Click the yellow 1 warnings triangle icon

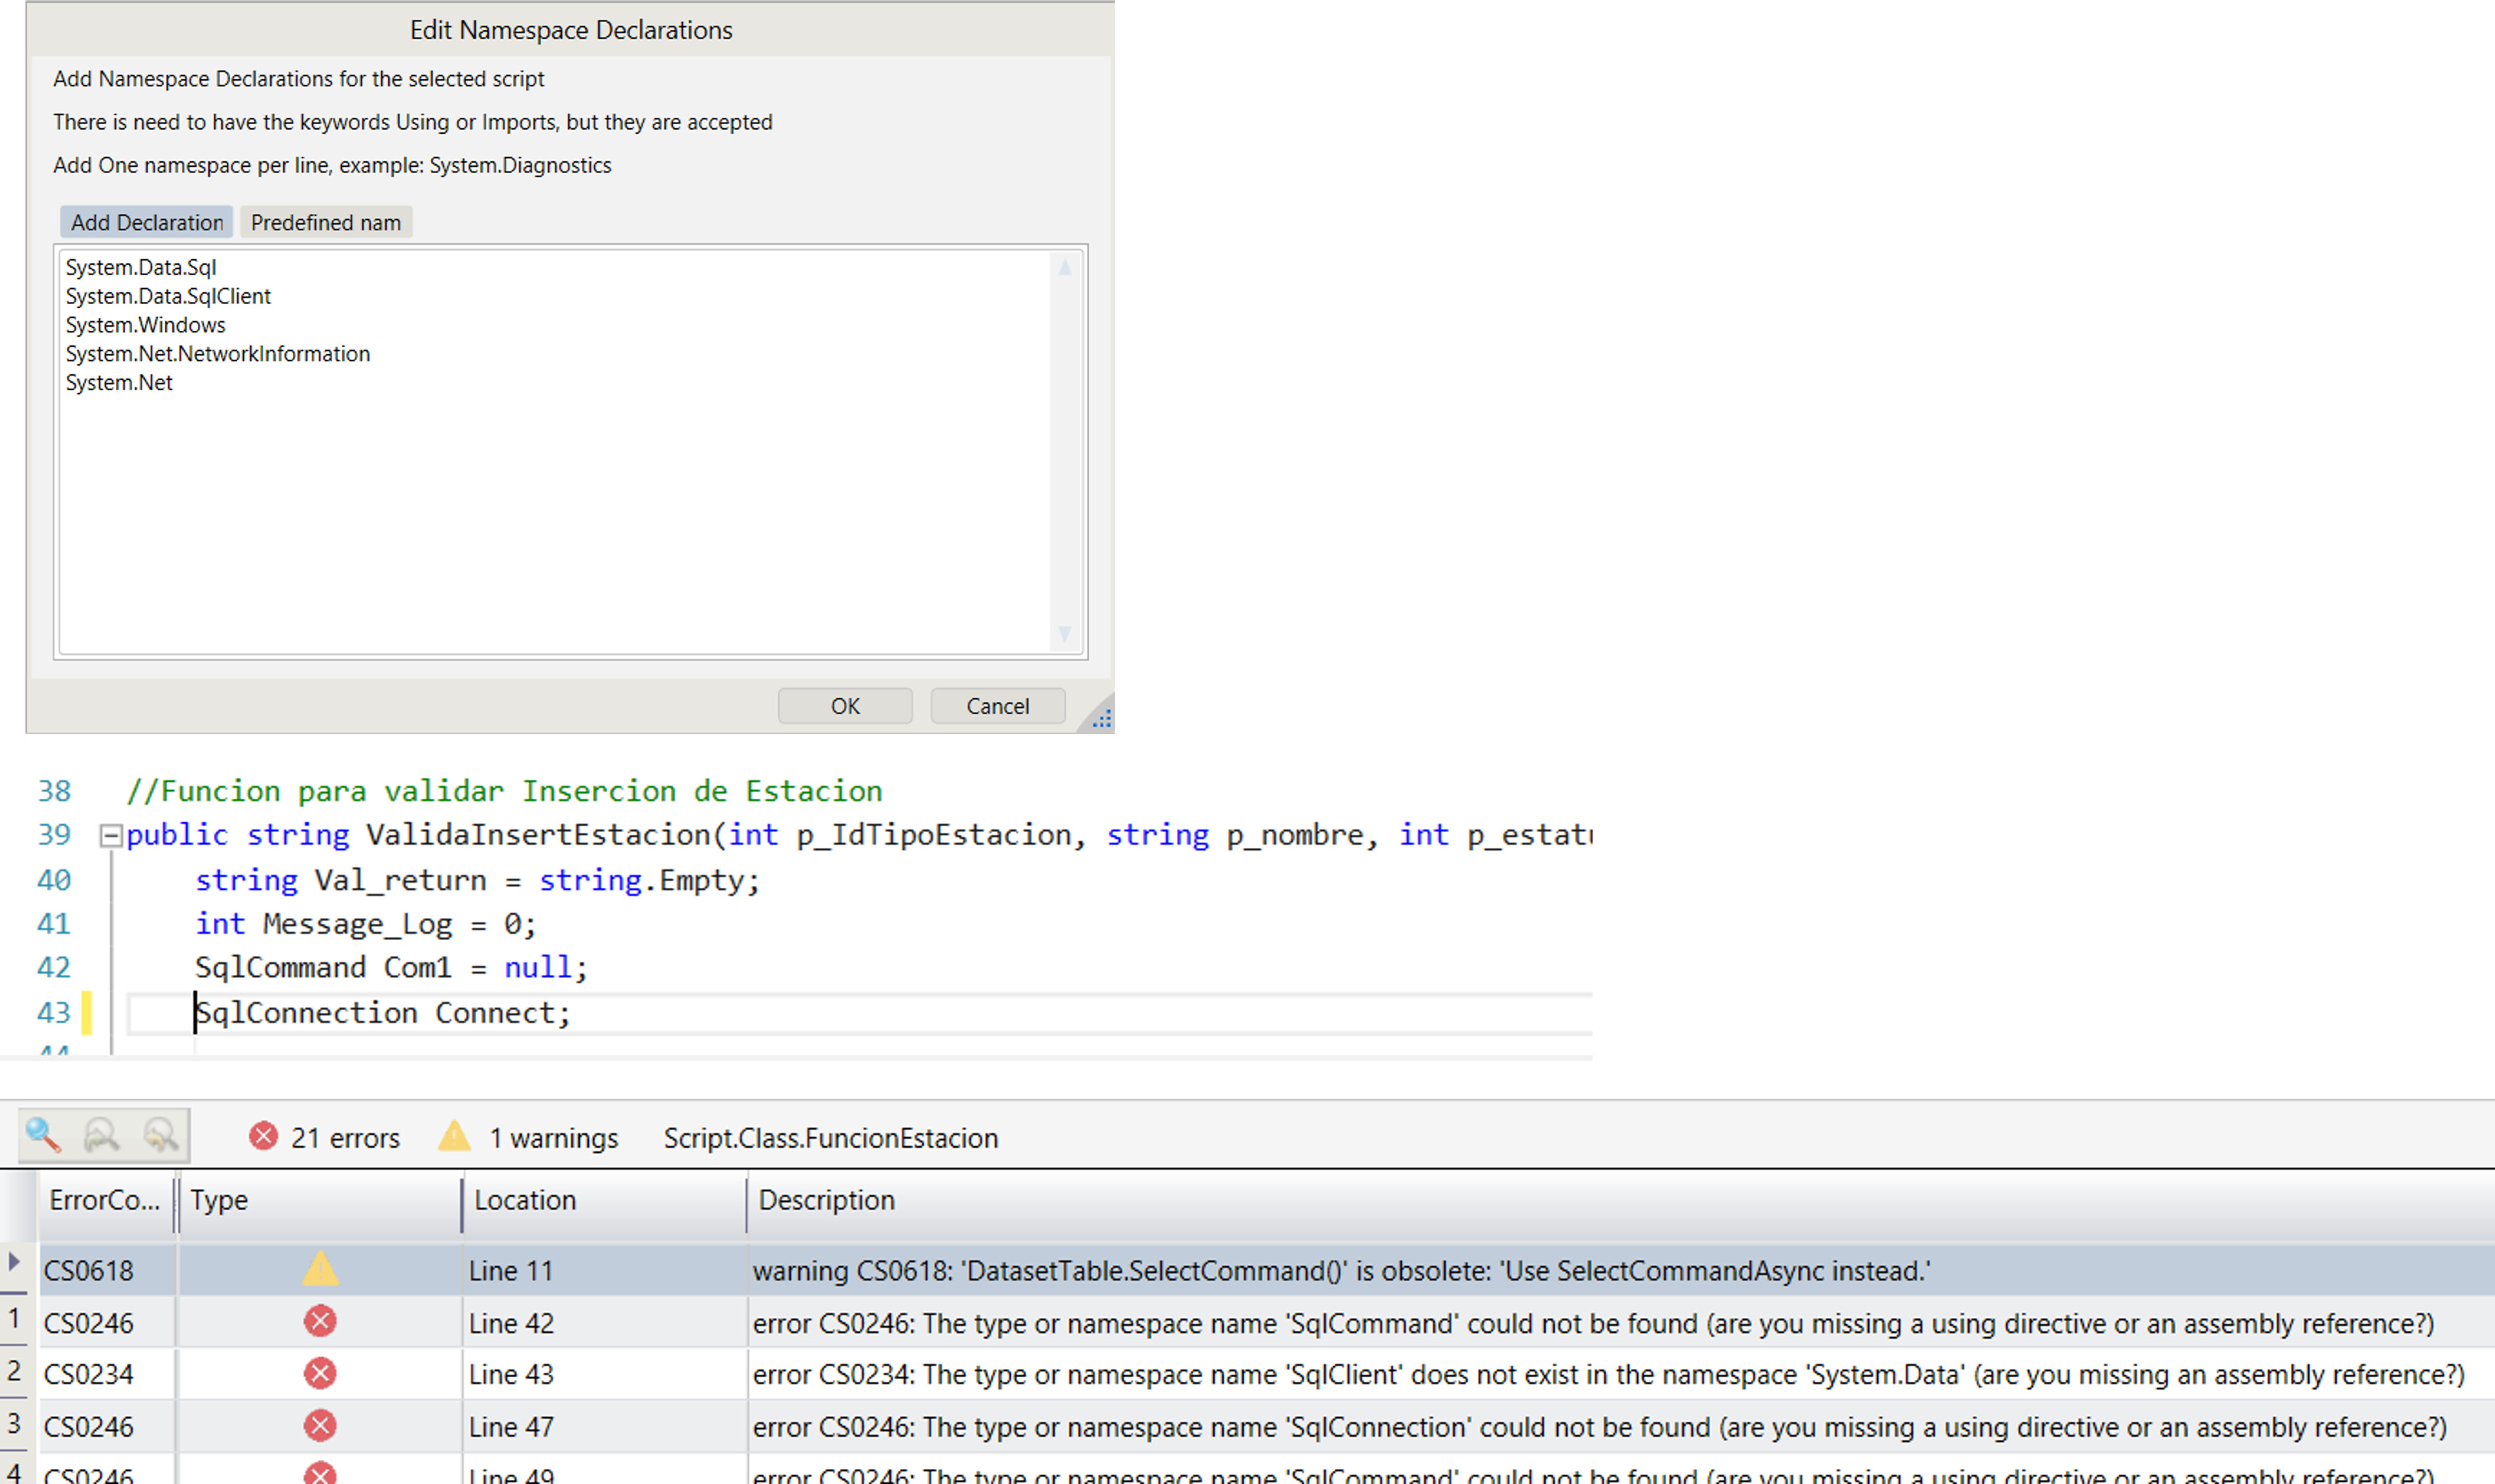tap(454, 1137)
